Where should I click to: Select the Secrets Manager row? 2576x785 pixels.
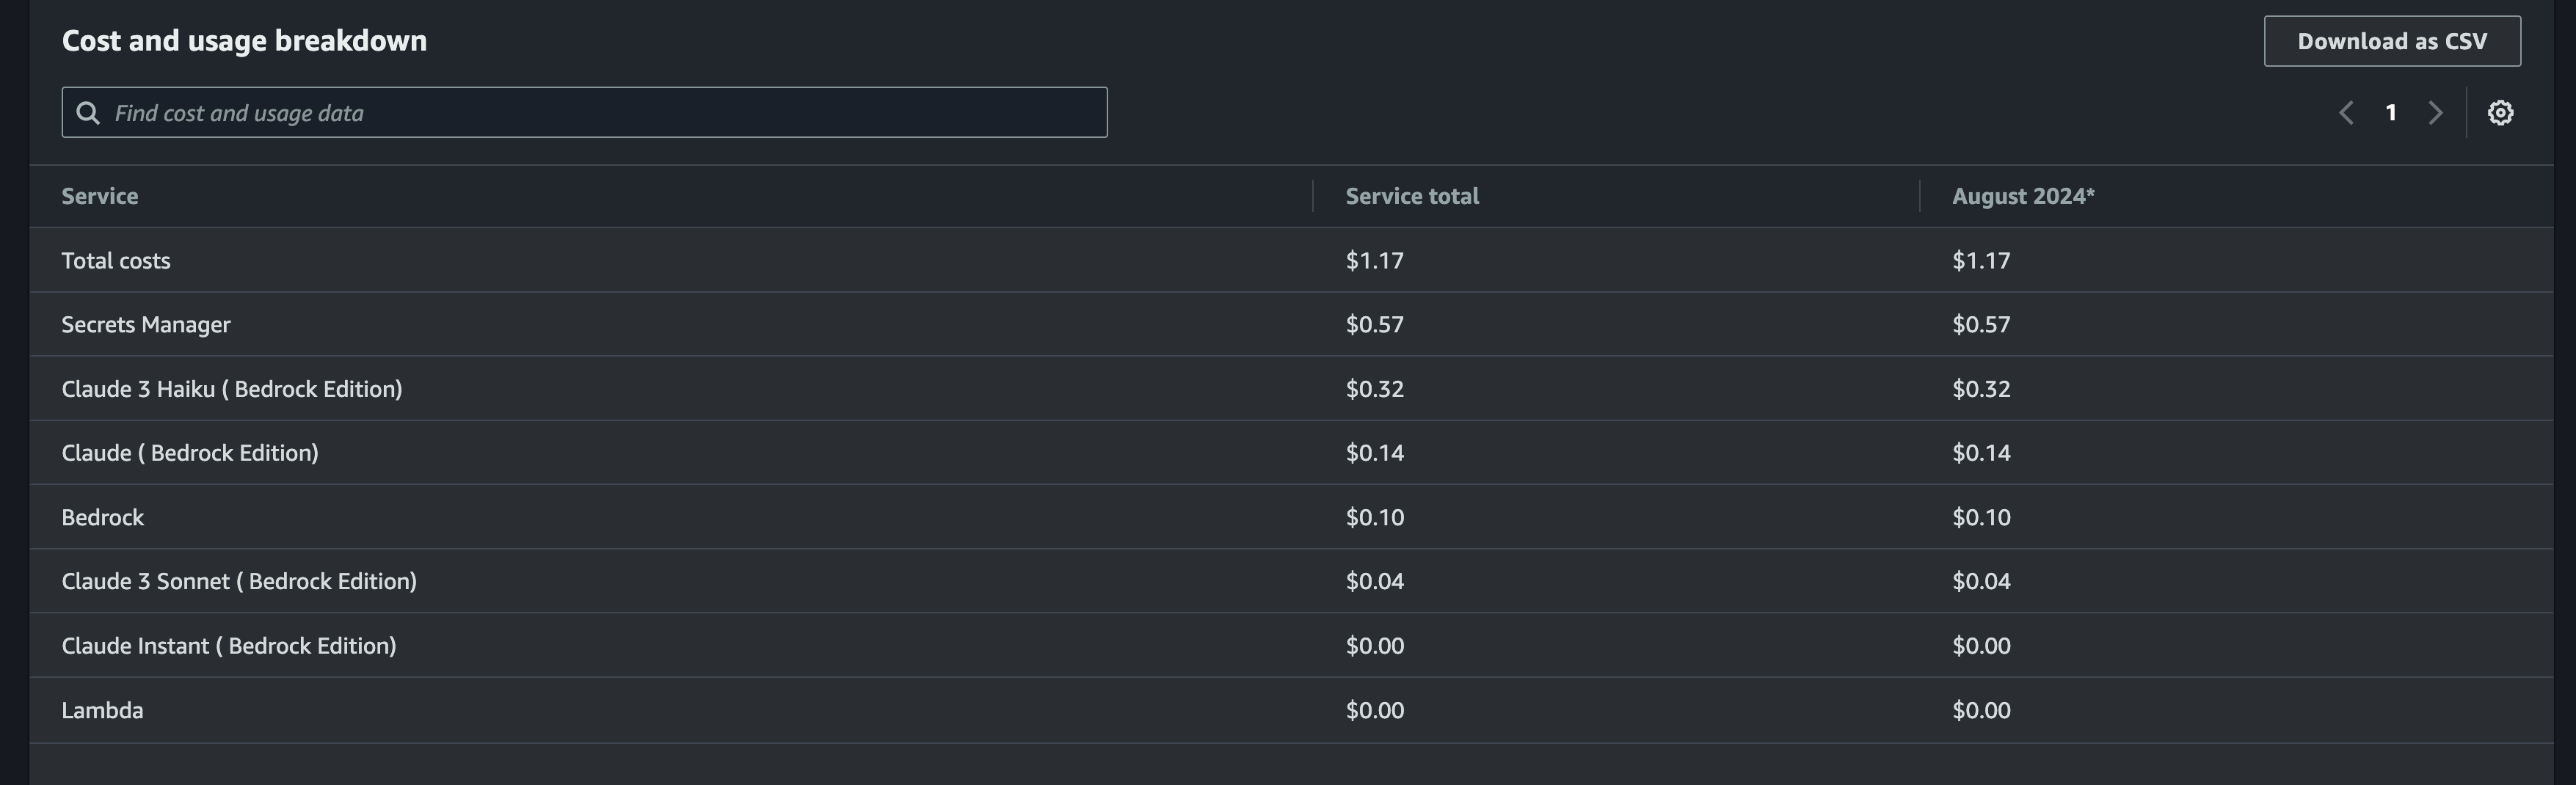tap(1291, 324)
